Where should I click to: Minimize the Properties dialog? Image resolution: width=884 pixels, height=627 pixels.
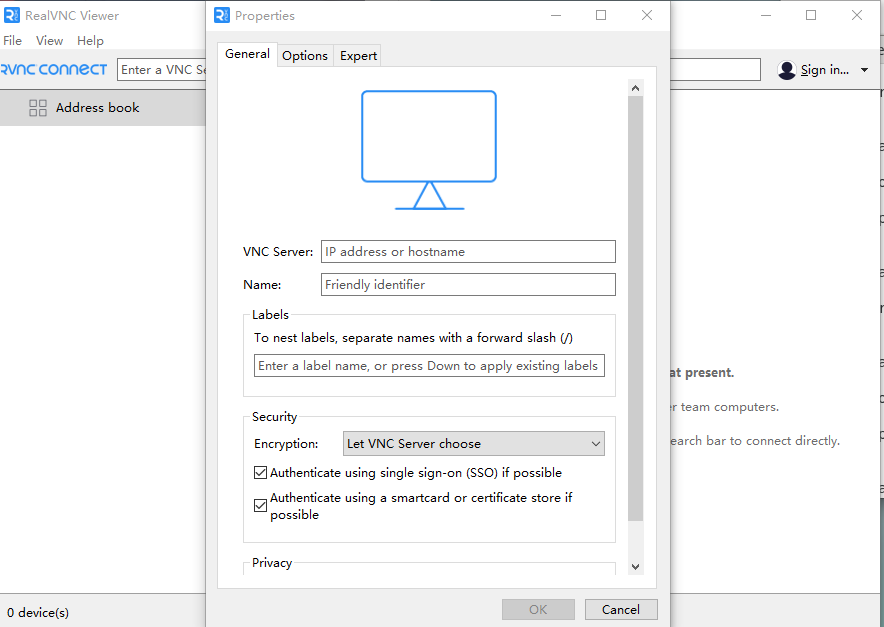556,15
